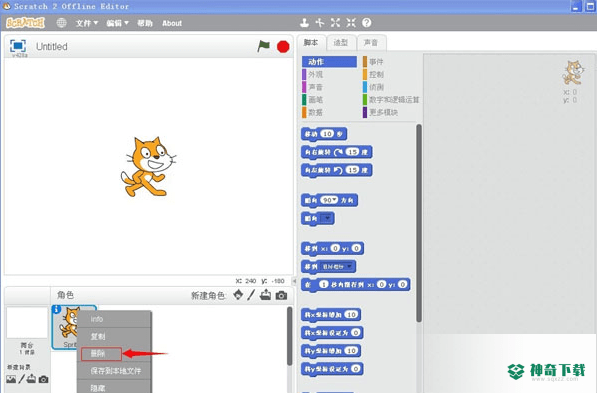Choose new sprite from library icon
This screenshot has height=393, width=597.
[x=238, y=295]
